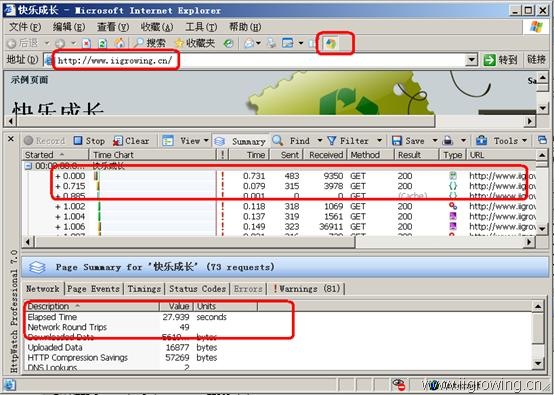Open the IE Favorites star button
The width and height of the screenshot is (554, 395).
tap(195, 43)
